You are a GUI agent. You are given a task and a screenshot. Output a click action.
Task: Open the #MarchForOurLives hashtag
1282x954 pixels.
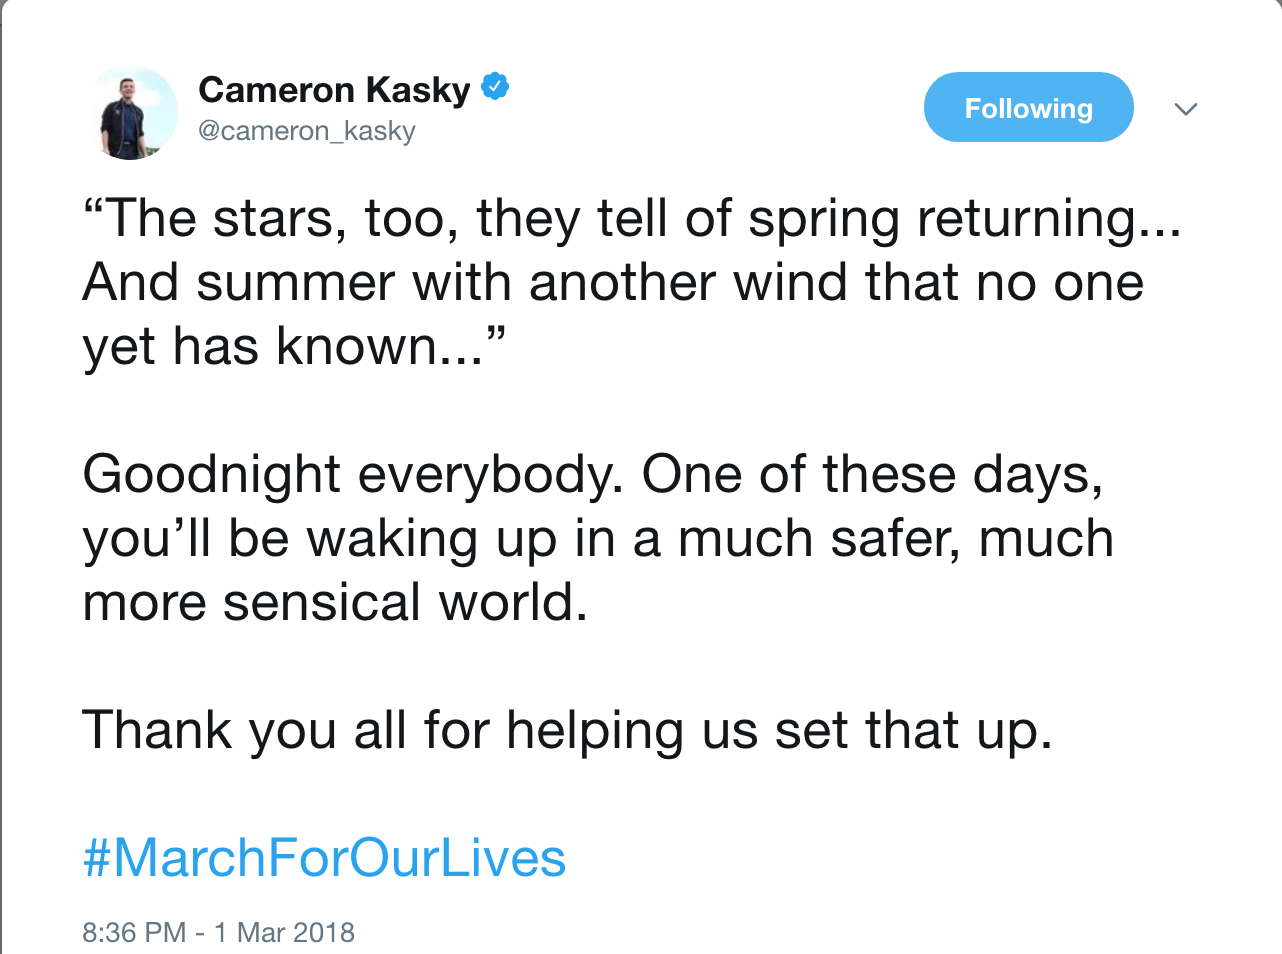pos(325,858)
